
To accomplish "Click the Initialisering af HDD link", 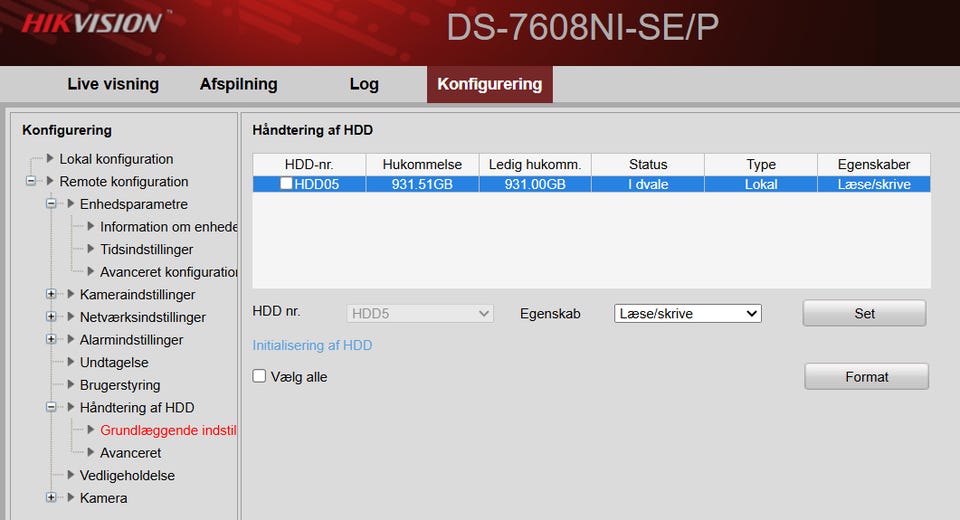I will coord(312,345).
